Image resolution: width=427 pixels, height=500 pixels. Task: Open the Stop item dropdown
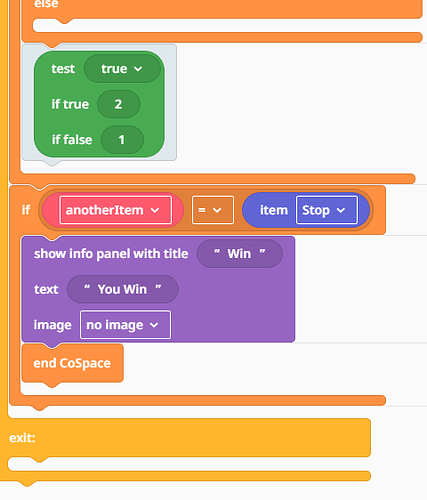[x=327, y=210]
